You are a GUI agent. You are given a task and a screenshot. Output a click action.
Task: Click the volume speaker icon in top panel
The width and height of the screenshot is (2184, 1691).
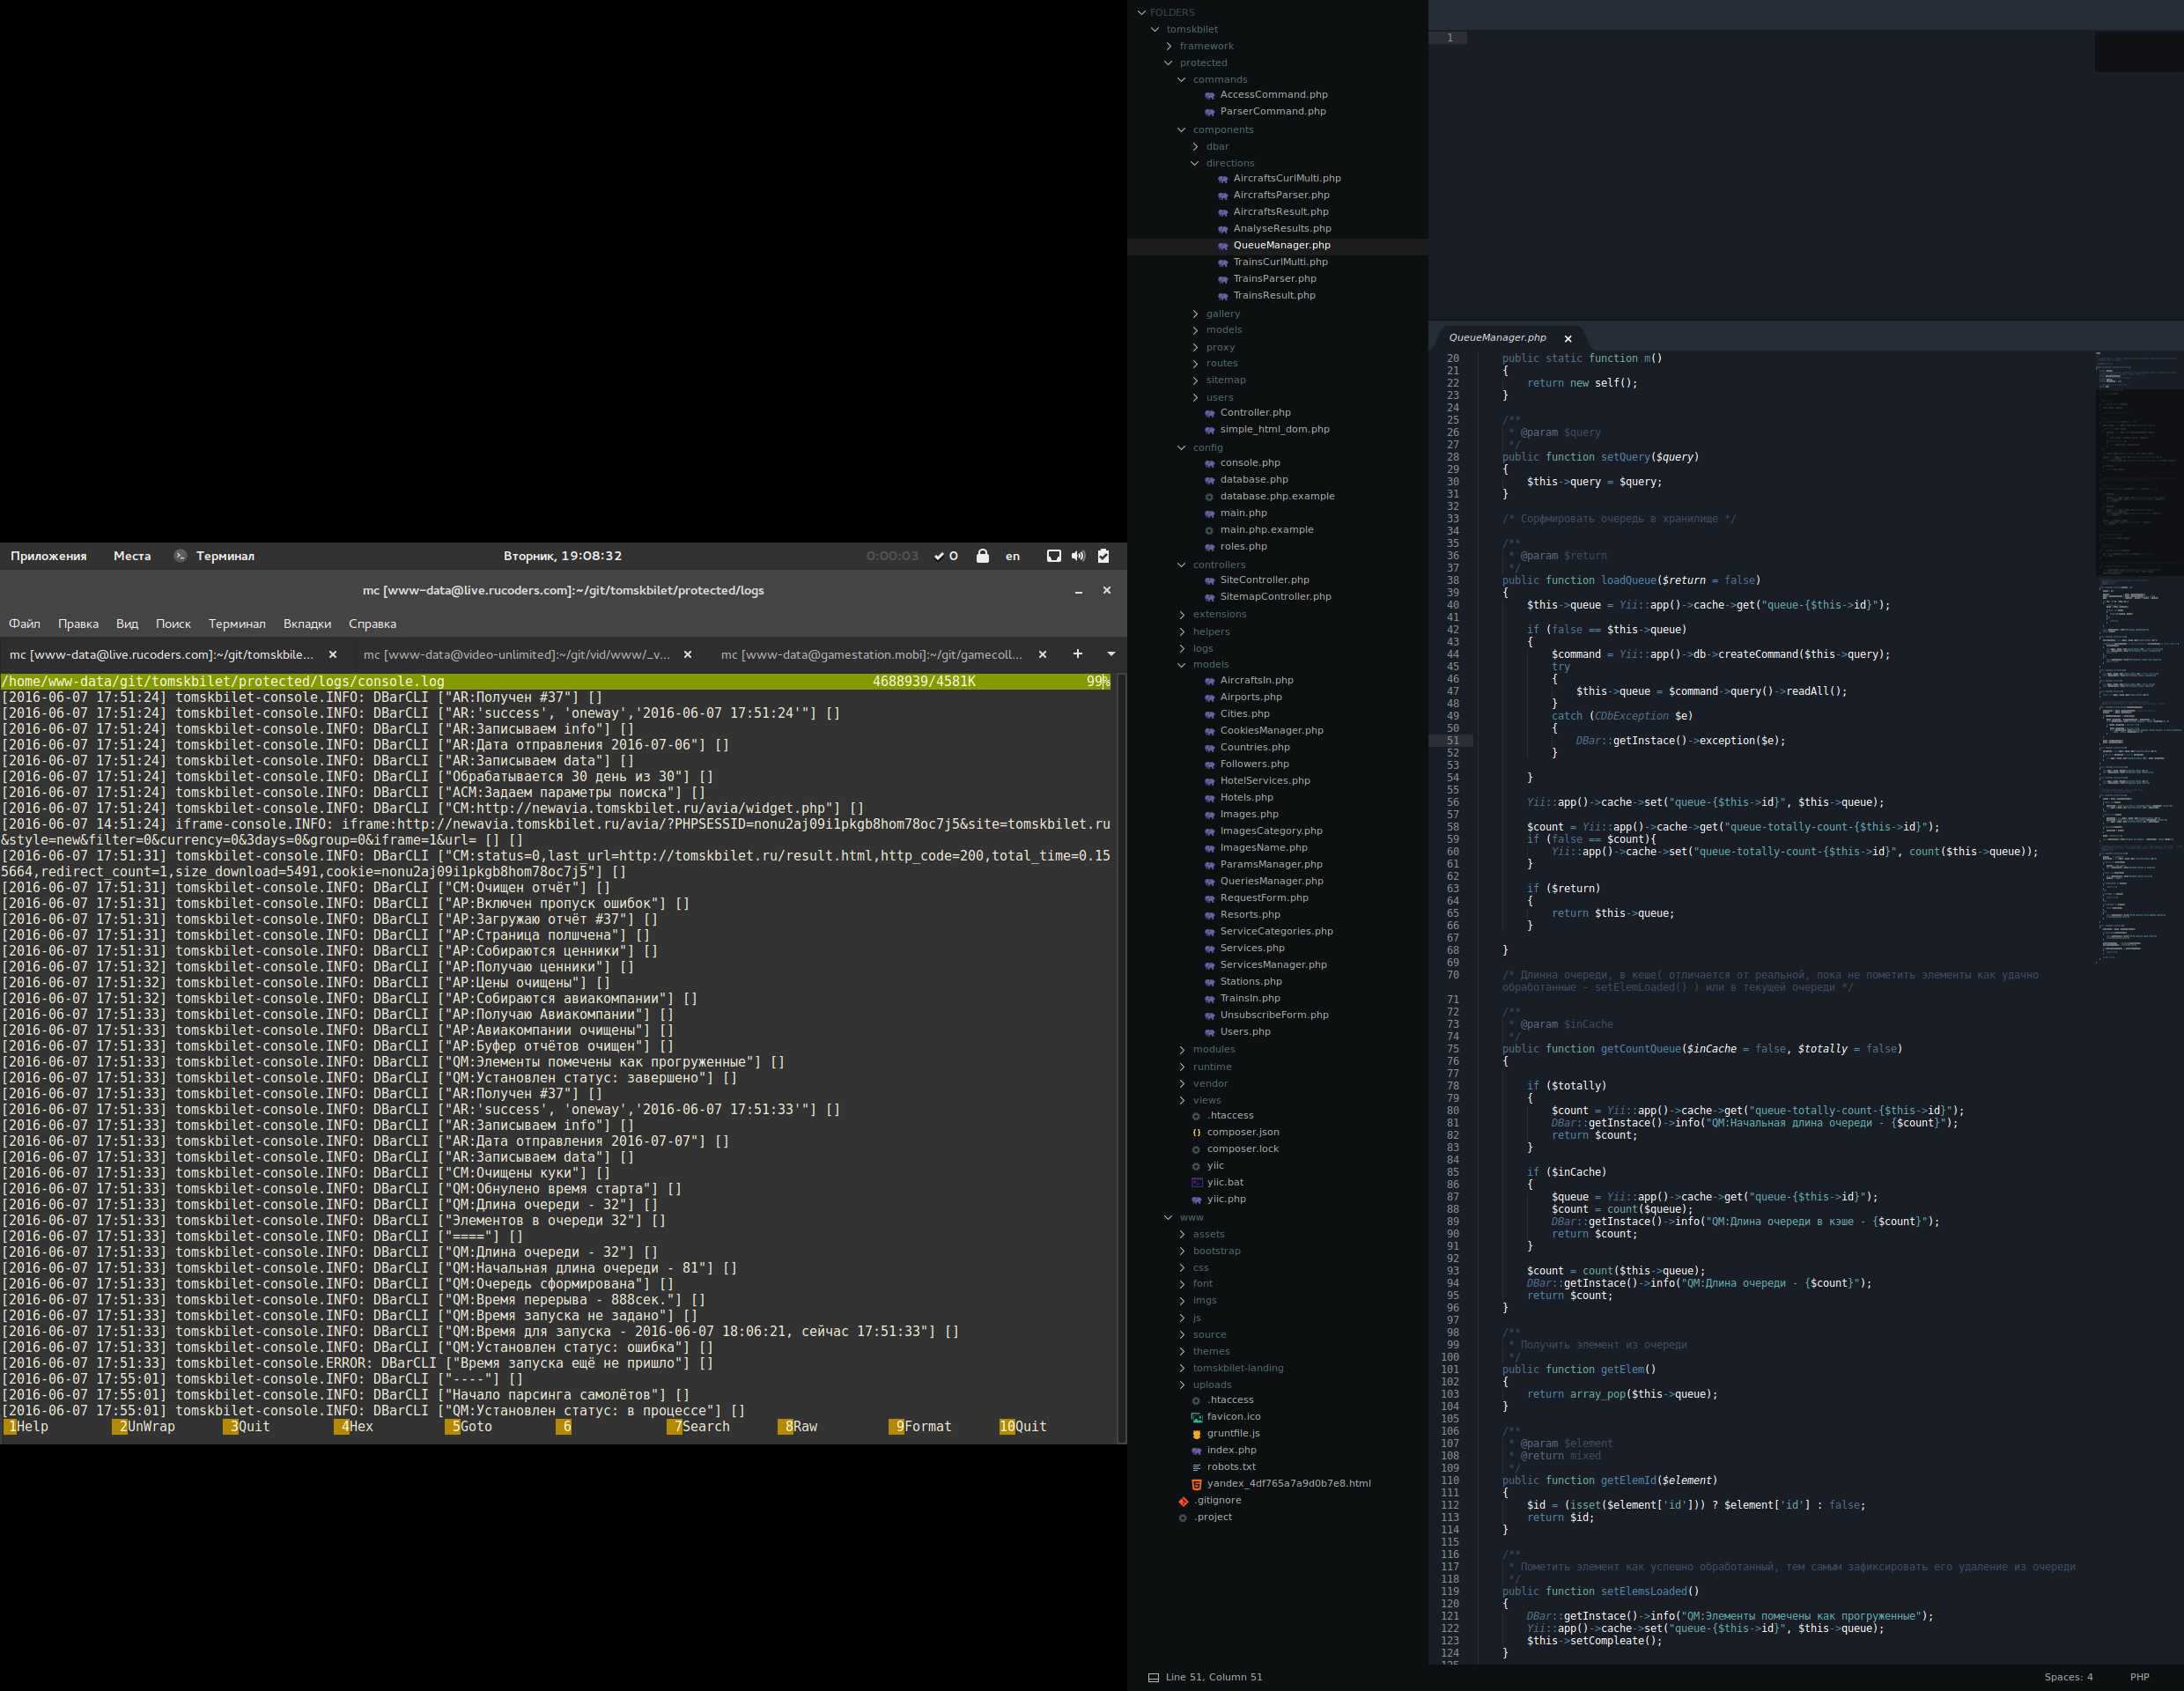tap(1078, 556)
